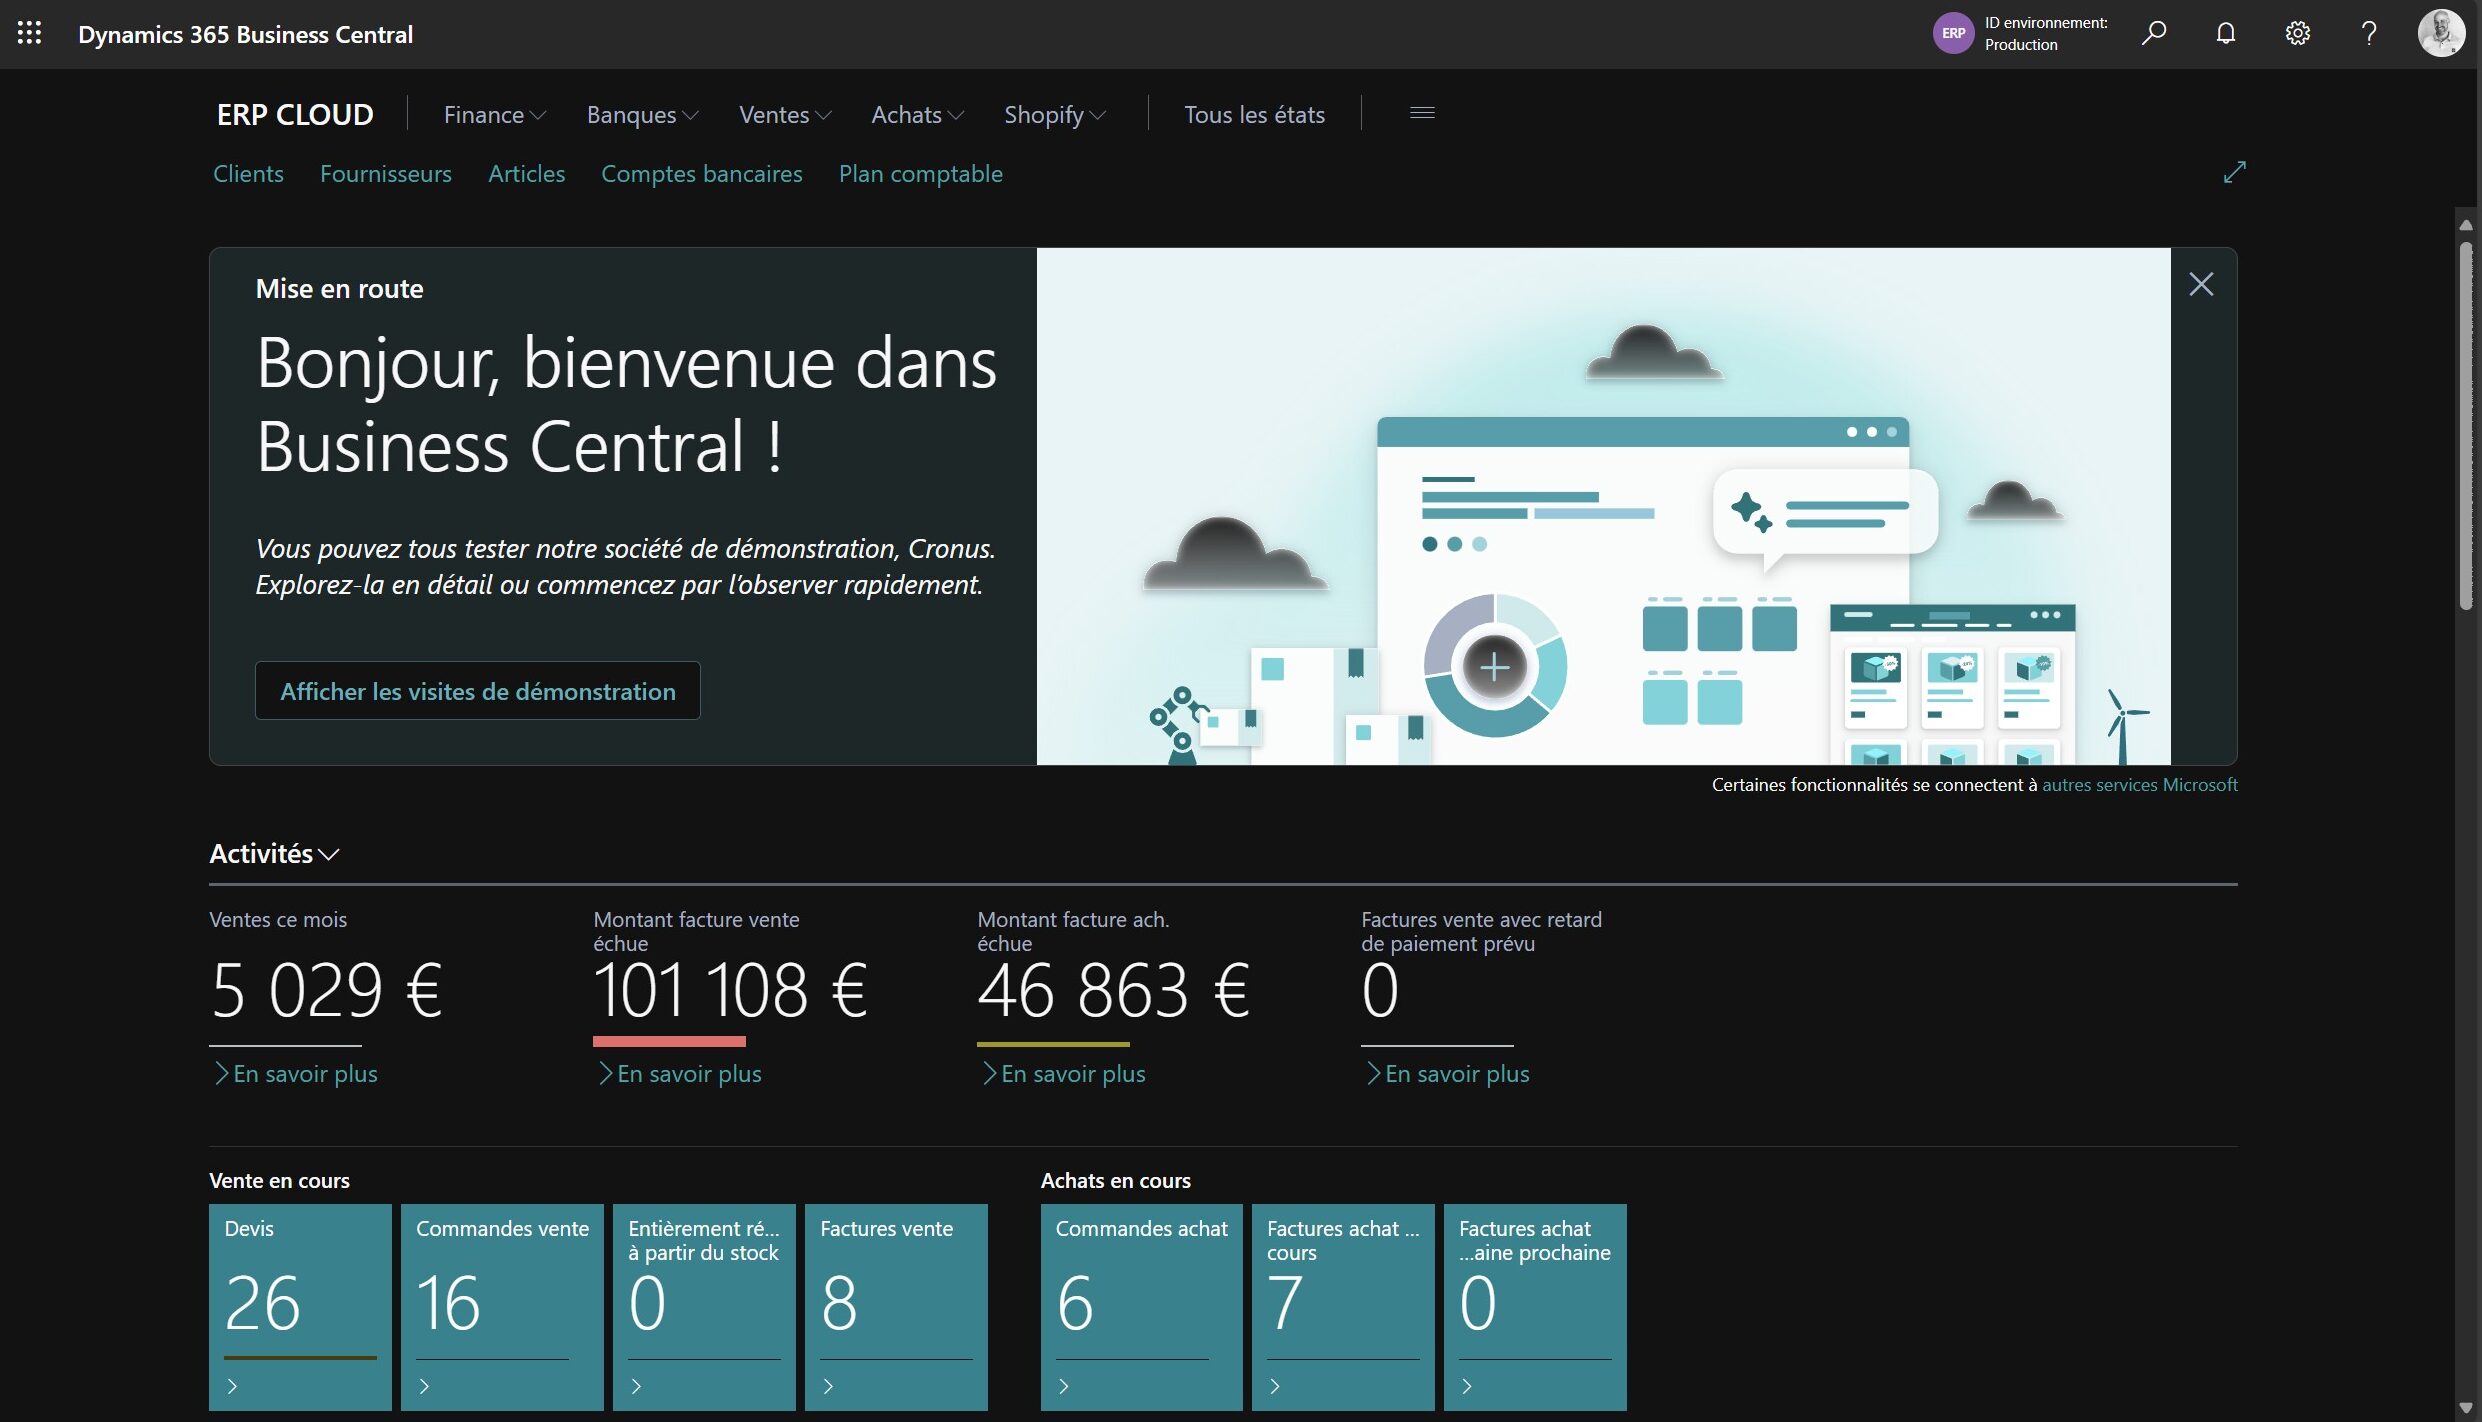The width and height of the screenshot is (2482, 1422).
Task: Open Commandes achat tile showing 6
Action: click(1141, 1307)
